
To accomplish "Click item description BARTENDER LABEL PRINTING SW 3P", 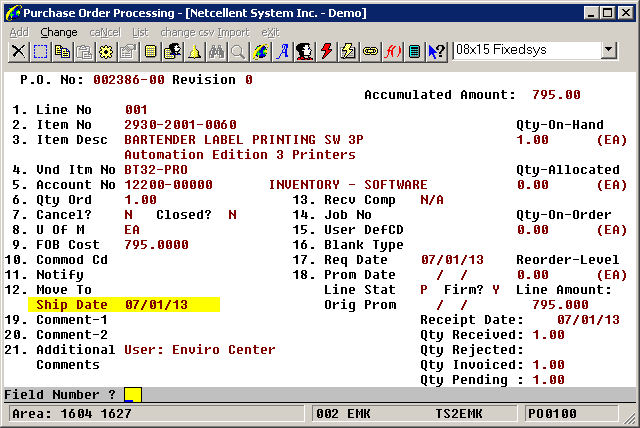I will click(244, 140).
